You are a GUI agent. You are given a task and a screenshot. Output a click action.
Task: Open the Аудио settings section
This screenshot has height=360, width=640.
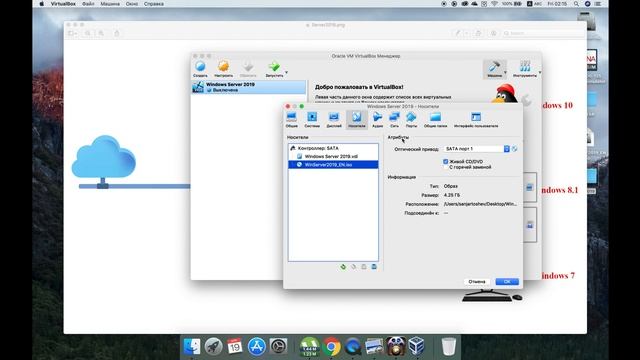pos(378,120)
